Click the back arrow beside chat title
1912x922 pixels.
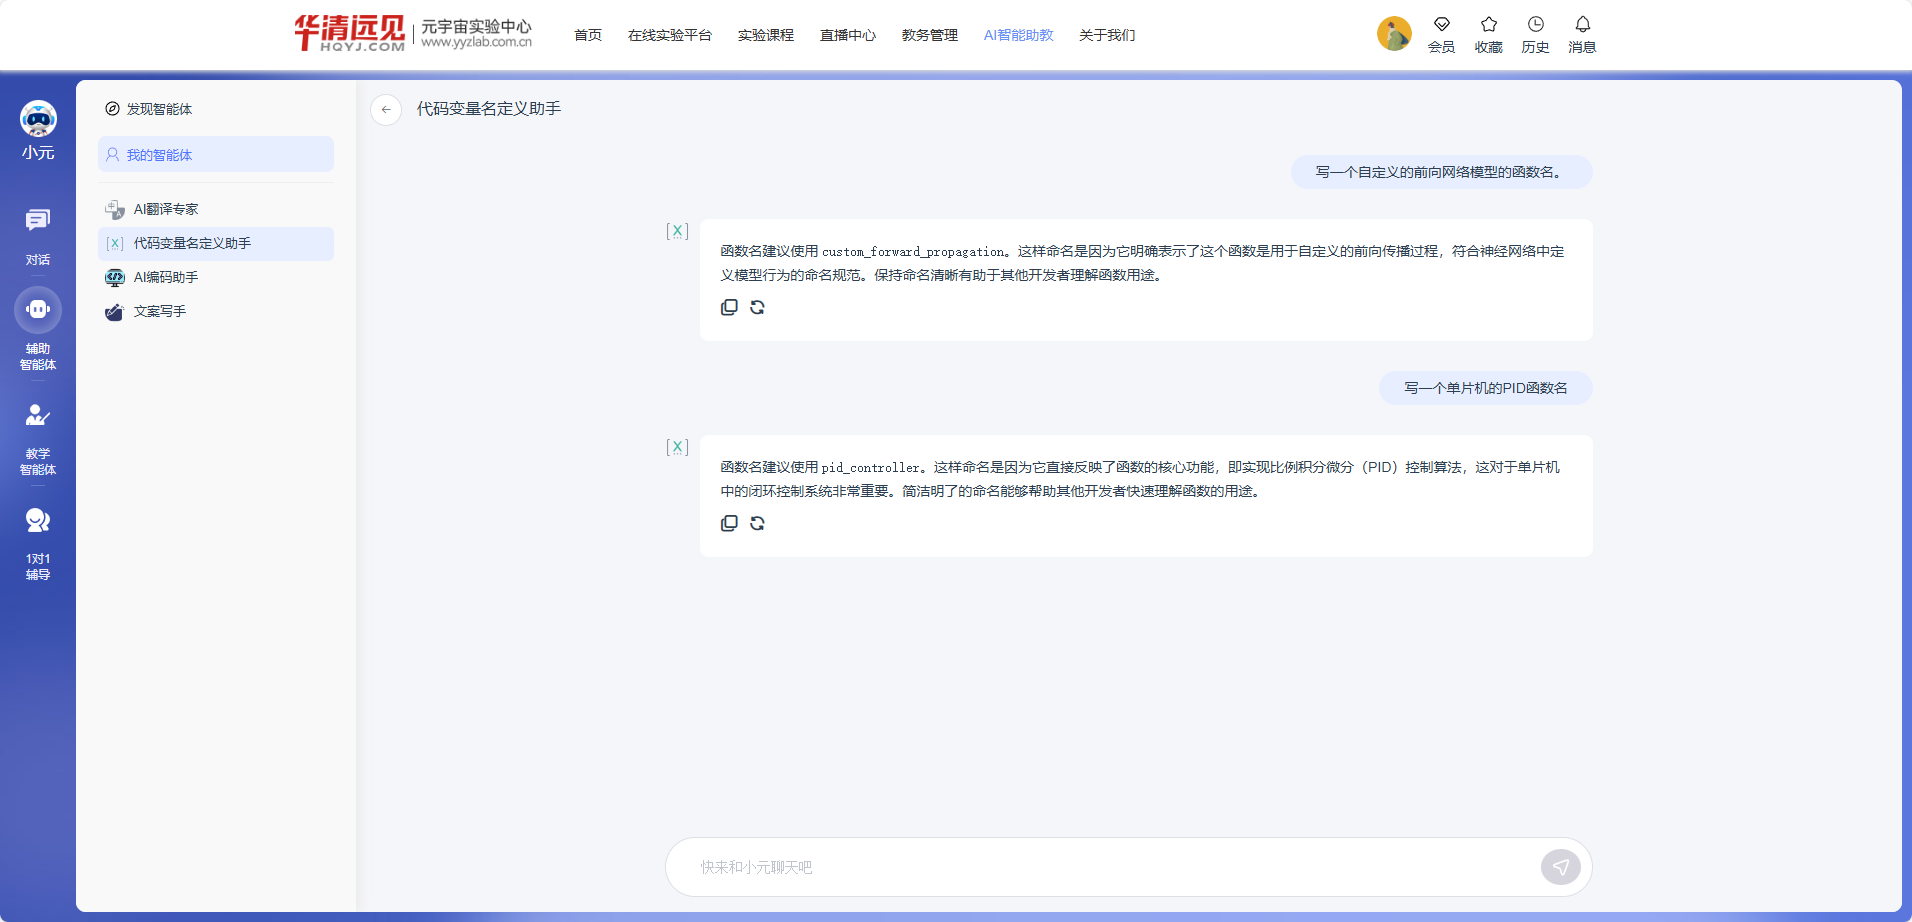[386, 109]
